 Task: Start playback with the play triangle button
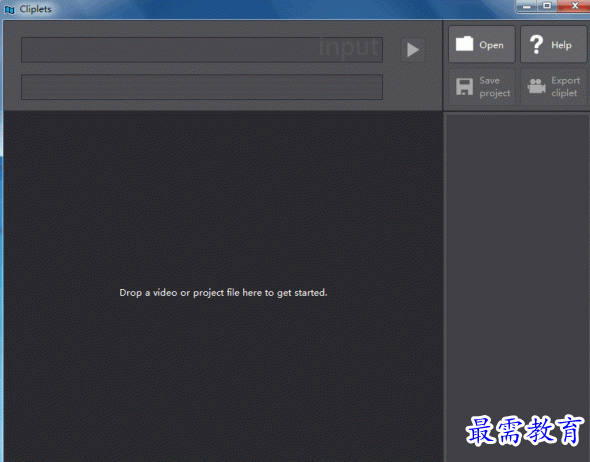tap(413, 50)
